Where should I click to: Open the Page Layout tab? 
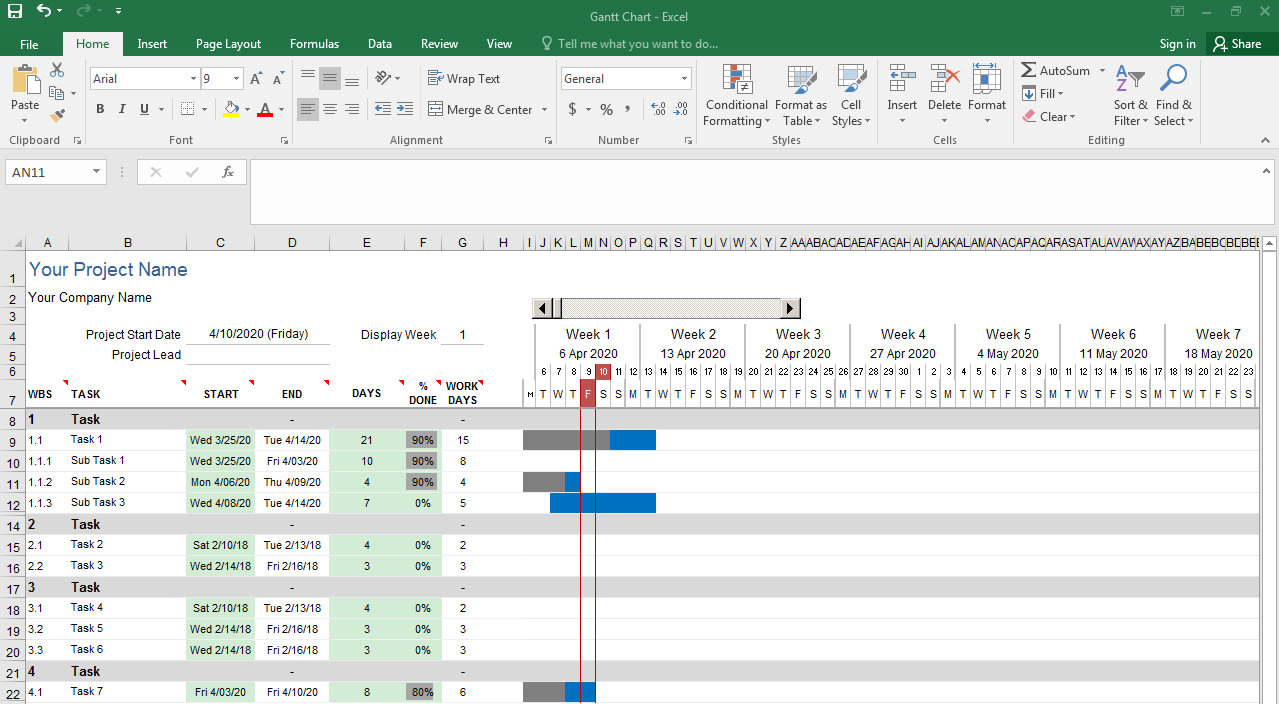click(228, 43)
